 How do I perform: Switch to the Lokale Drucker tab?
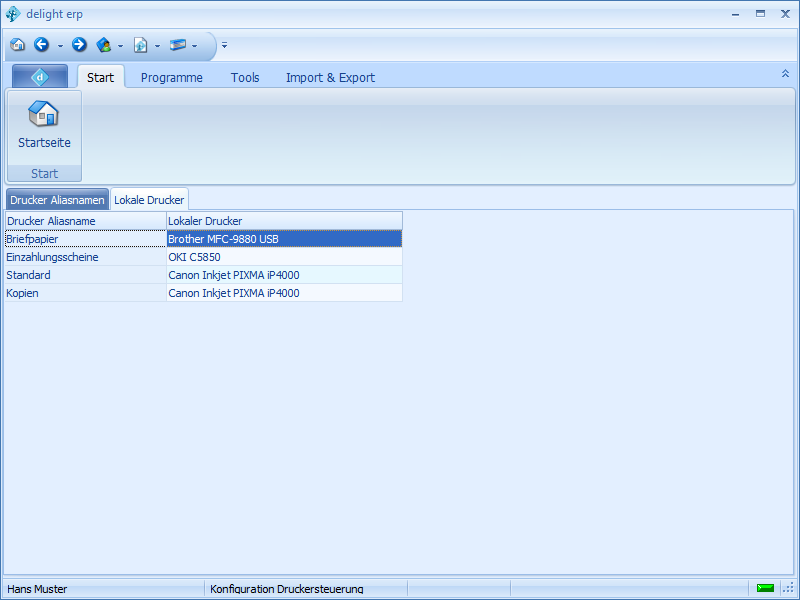click(x=149, y=200)
